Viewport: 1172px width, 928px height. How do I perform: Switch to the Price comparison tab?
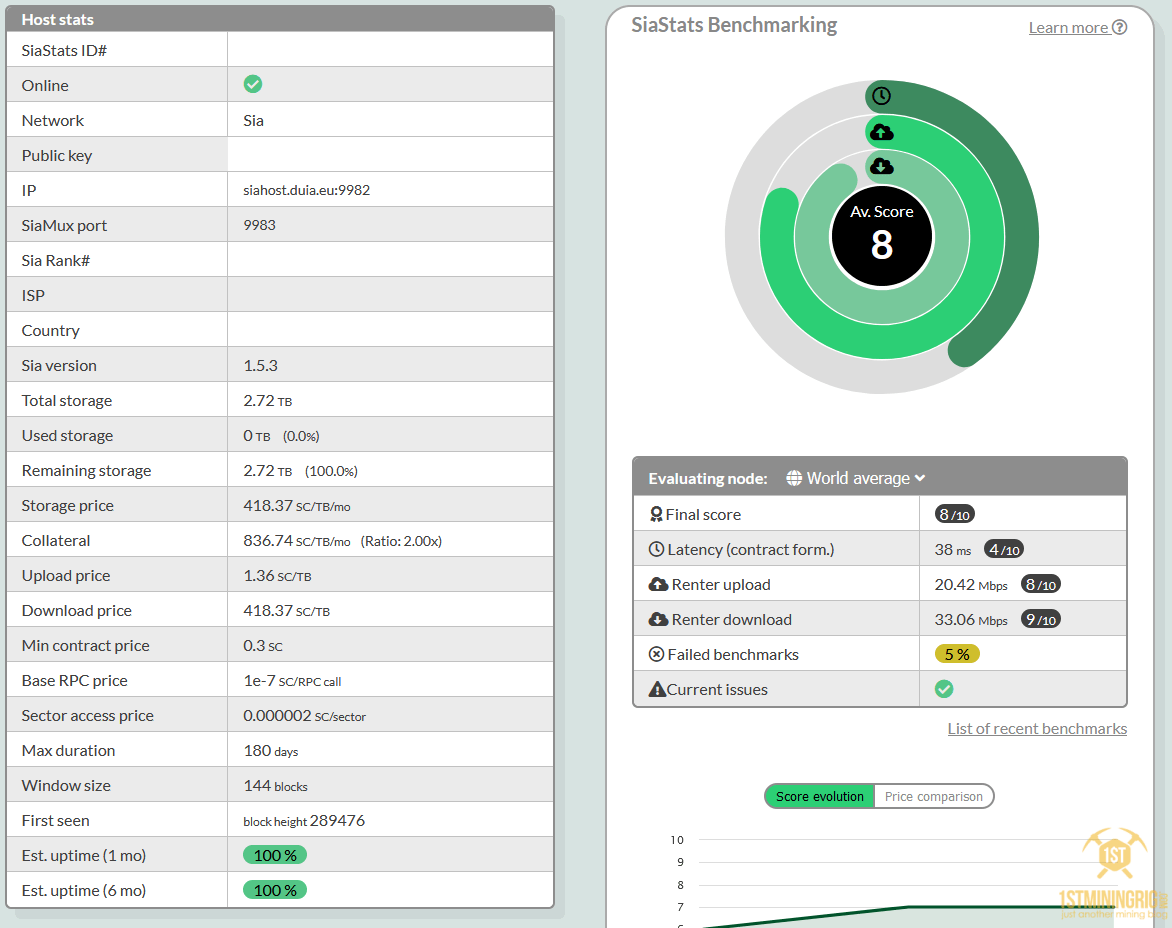point(934,796)
